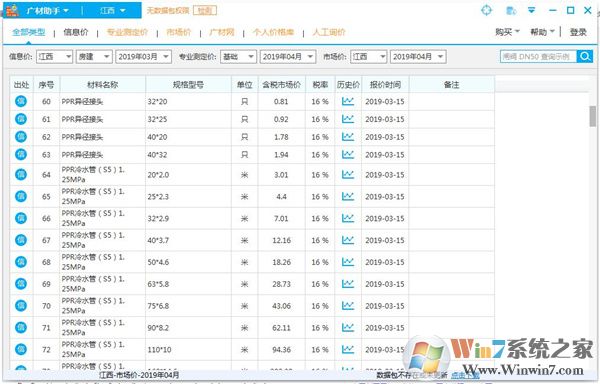
Task: Open history price chart for row 63
Action: (348, 155)
